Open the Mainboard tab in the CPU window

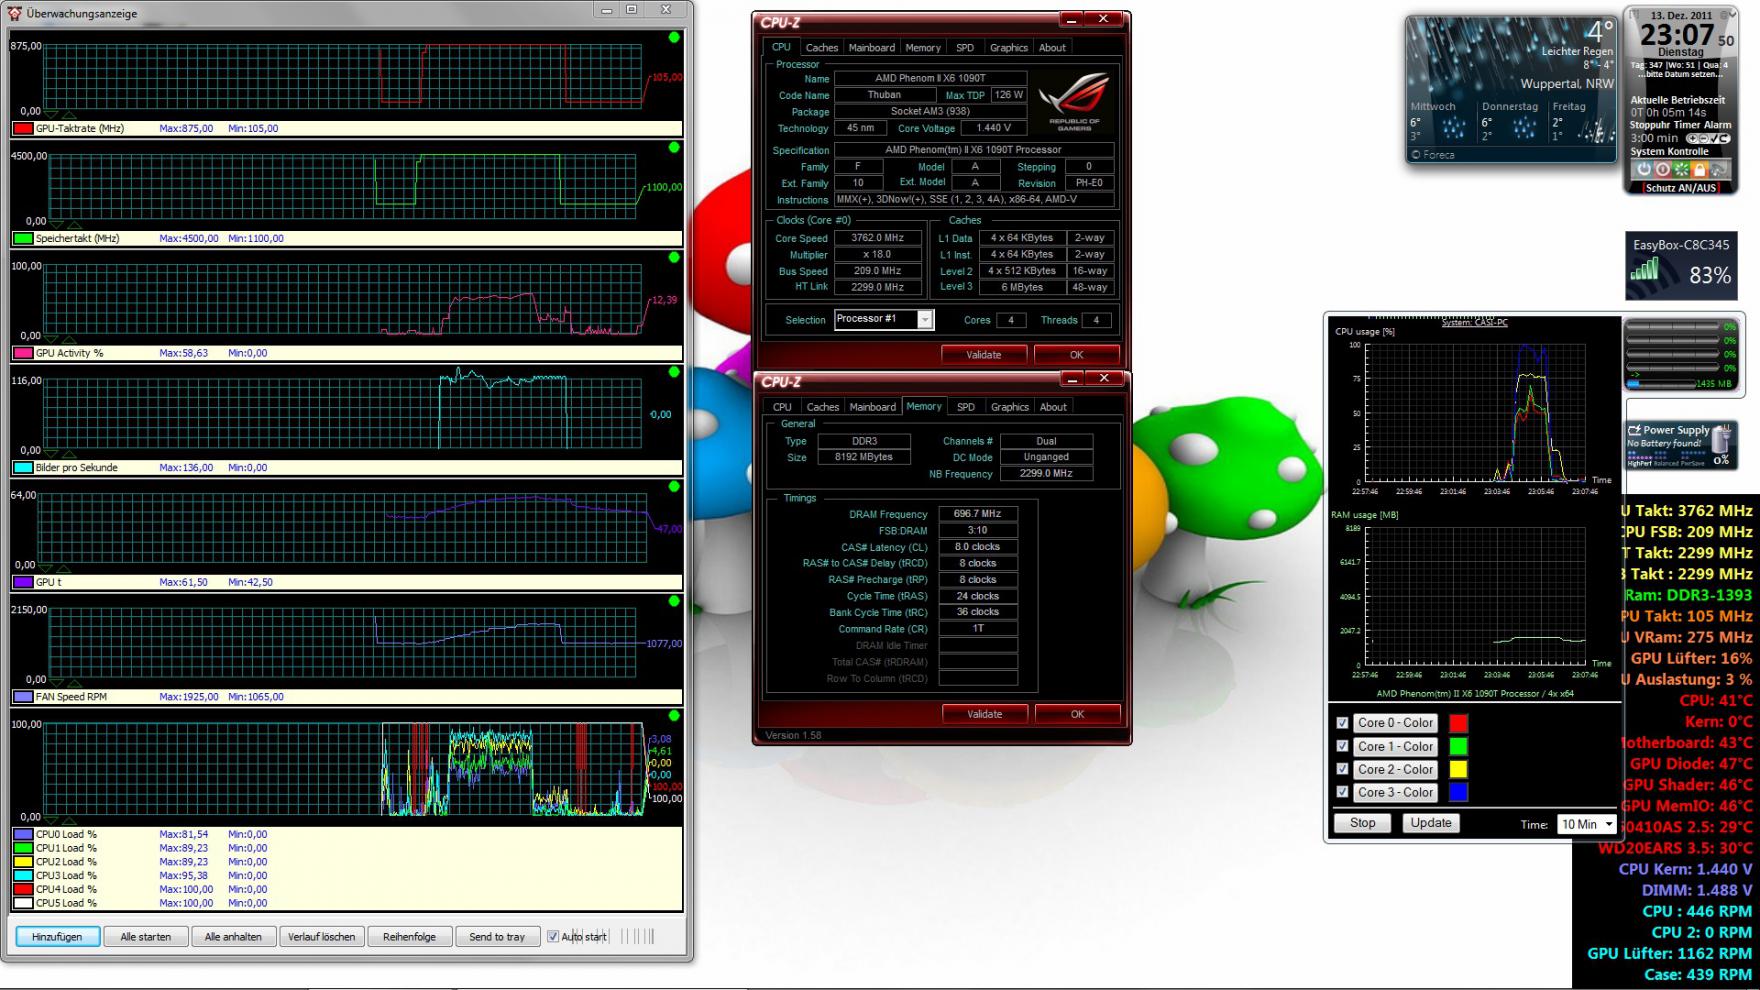pos(872,47)
